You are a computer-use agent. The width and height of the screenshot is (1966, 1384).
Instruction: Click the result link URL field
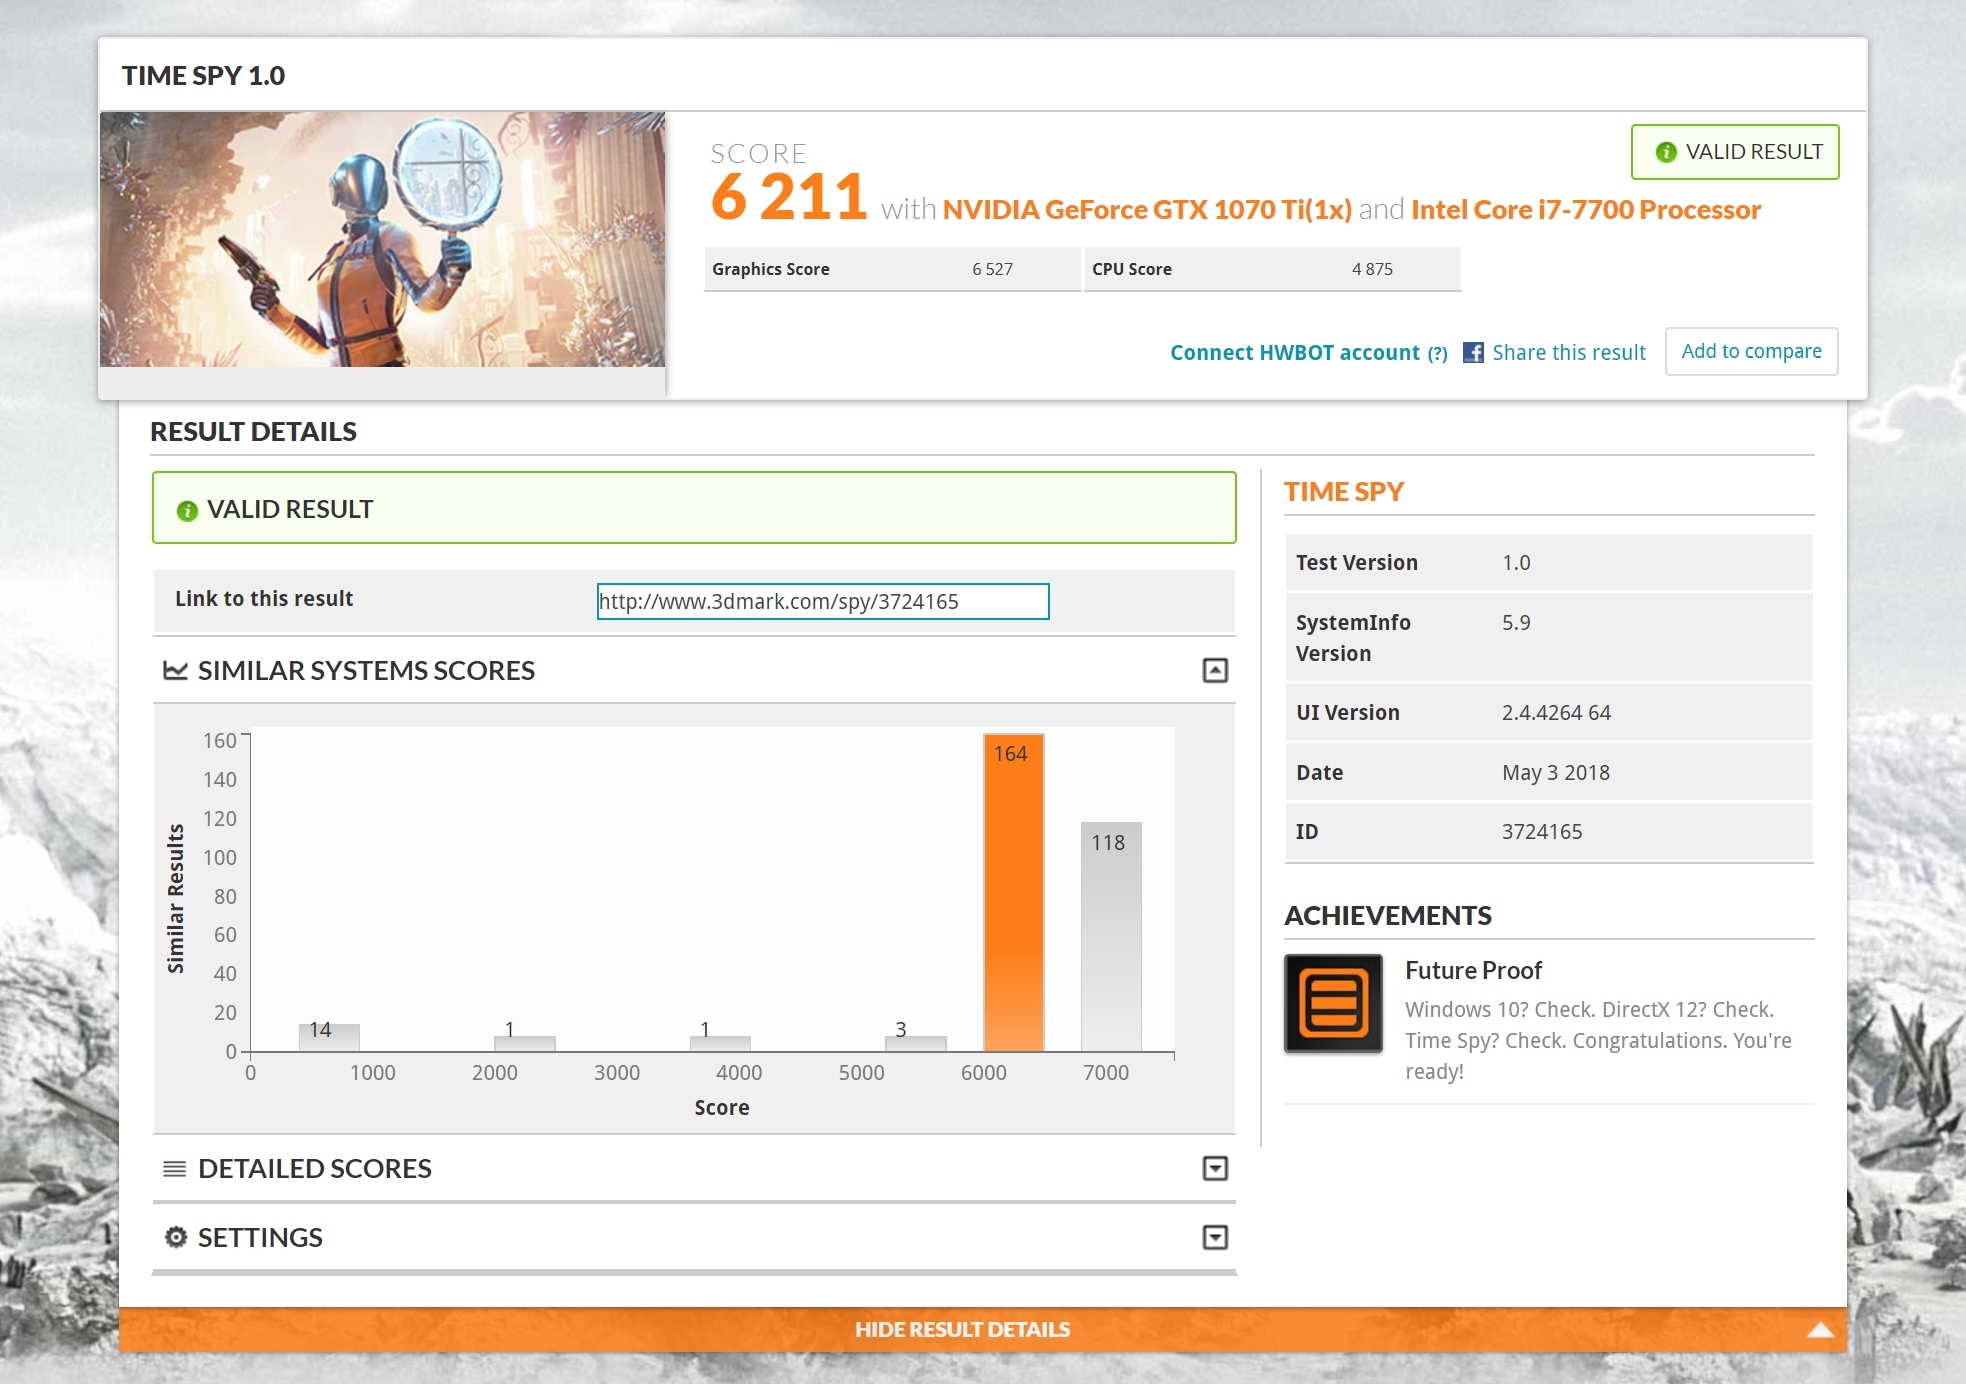coord(822,601)
